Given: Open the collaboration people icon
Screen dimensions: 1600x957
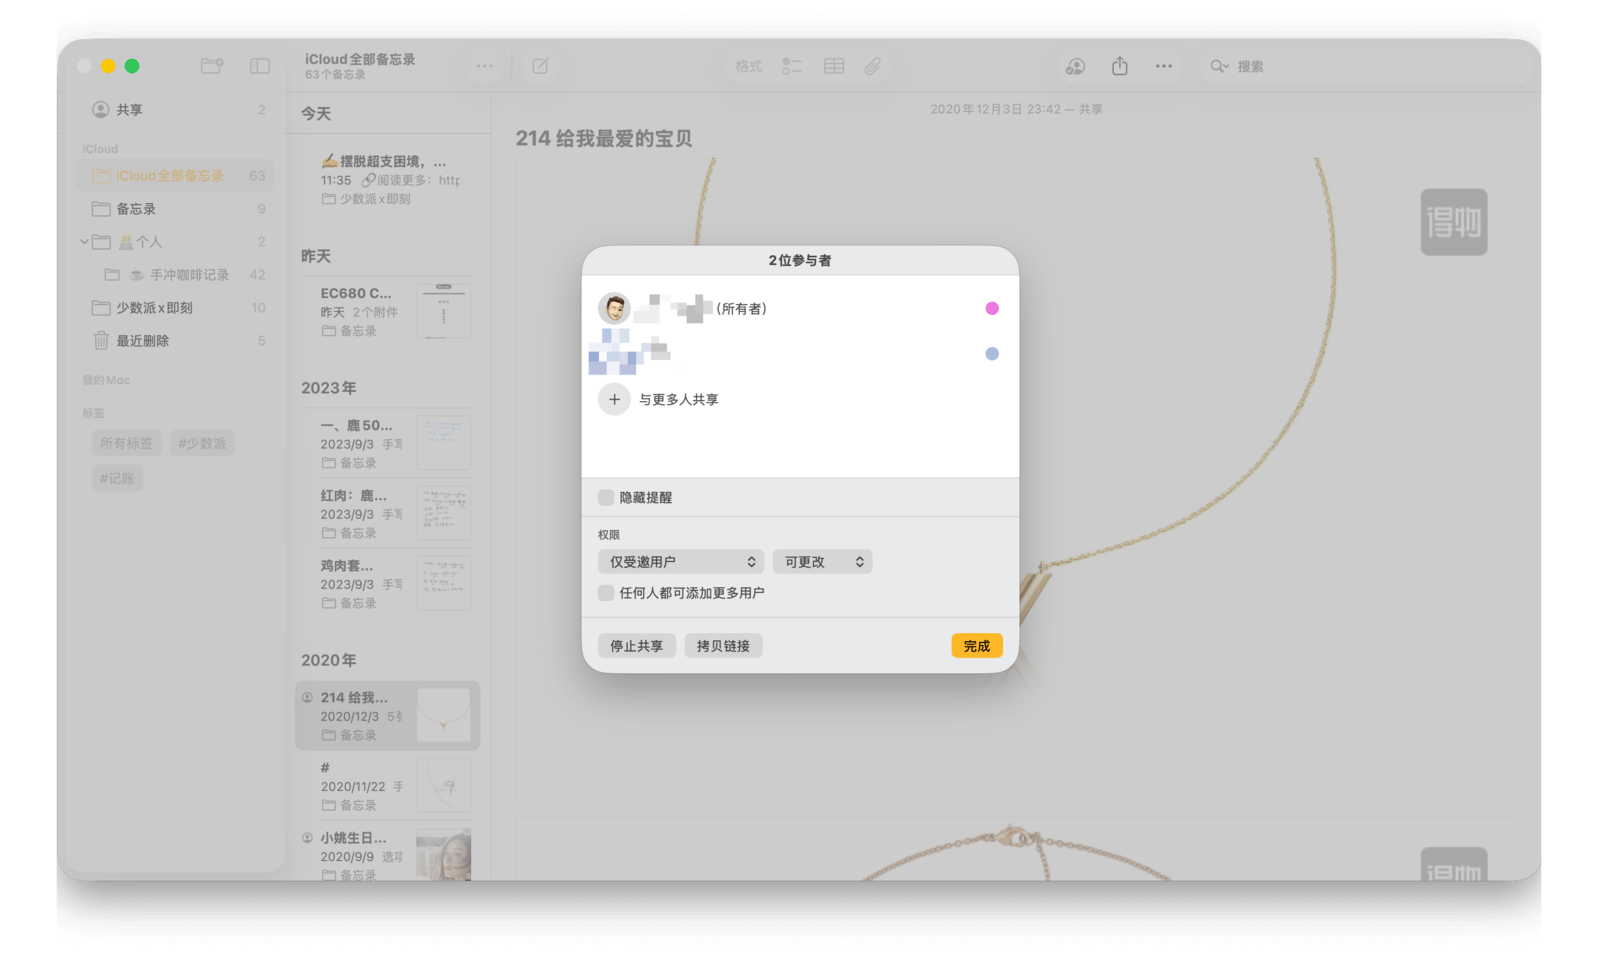Looking at the screenshot, I should (1075, 66).
